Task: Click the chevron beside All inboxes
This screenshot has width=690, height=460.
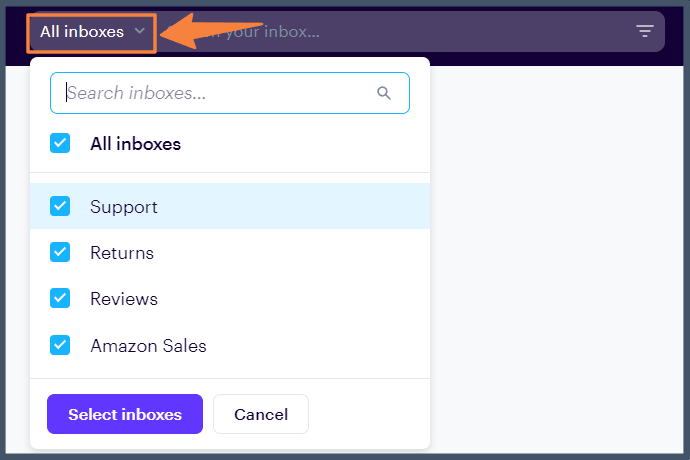Action: point(140,31)
